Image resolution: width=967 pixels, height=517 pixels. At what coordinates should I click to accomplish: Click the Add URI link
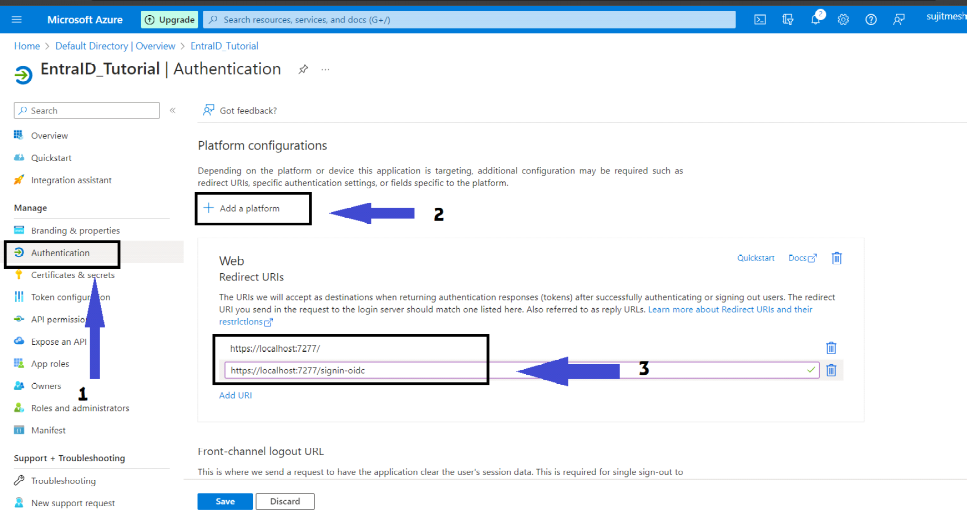point(235,395)
